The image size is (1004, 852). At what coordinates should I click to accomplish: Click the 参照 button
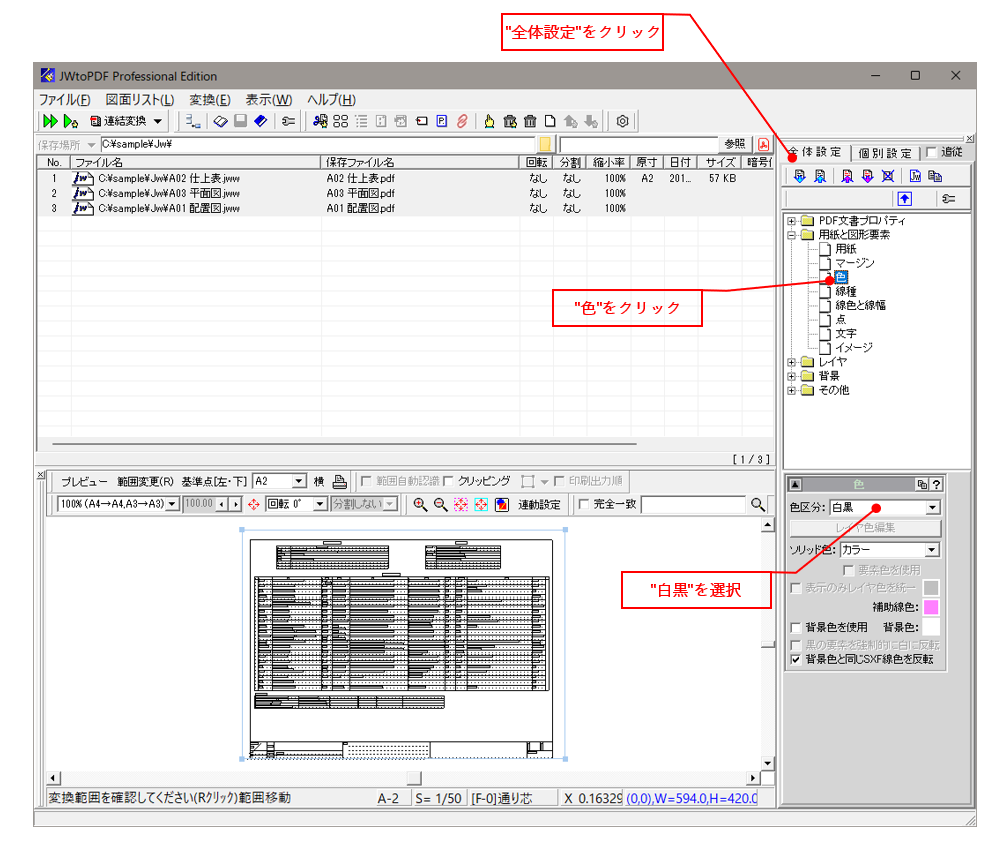733,143
